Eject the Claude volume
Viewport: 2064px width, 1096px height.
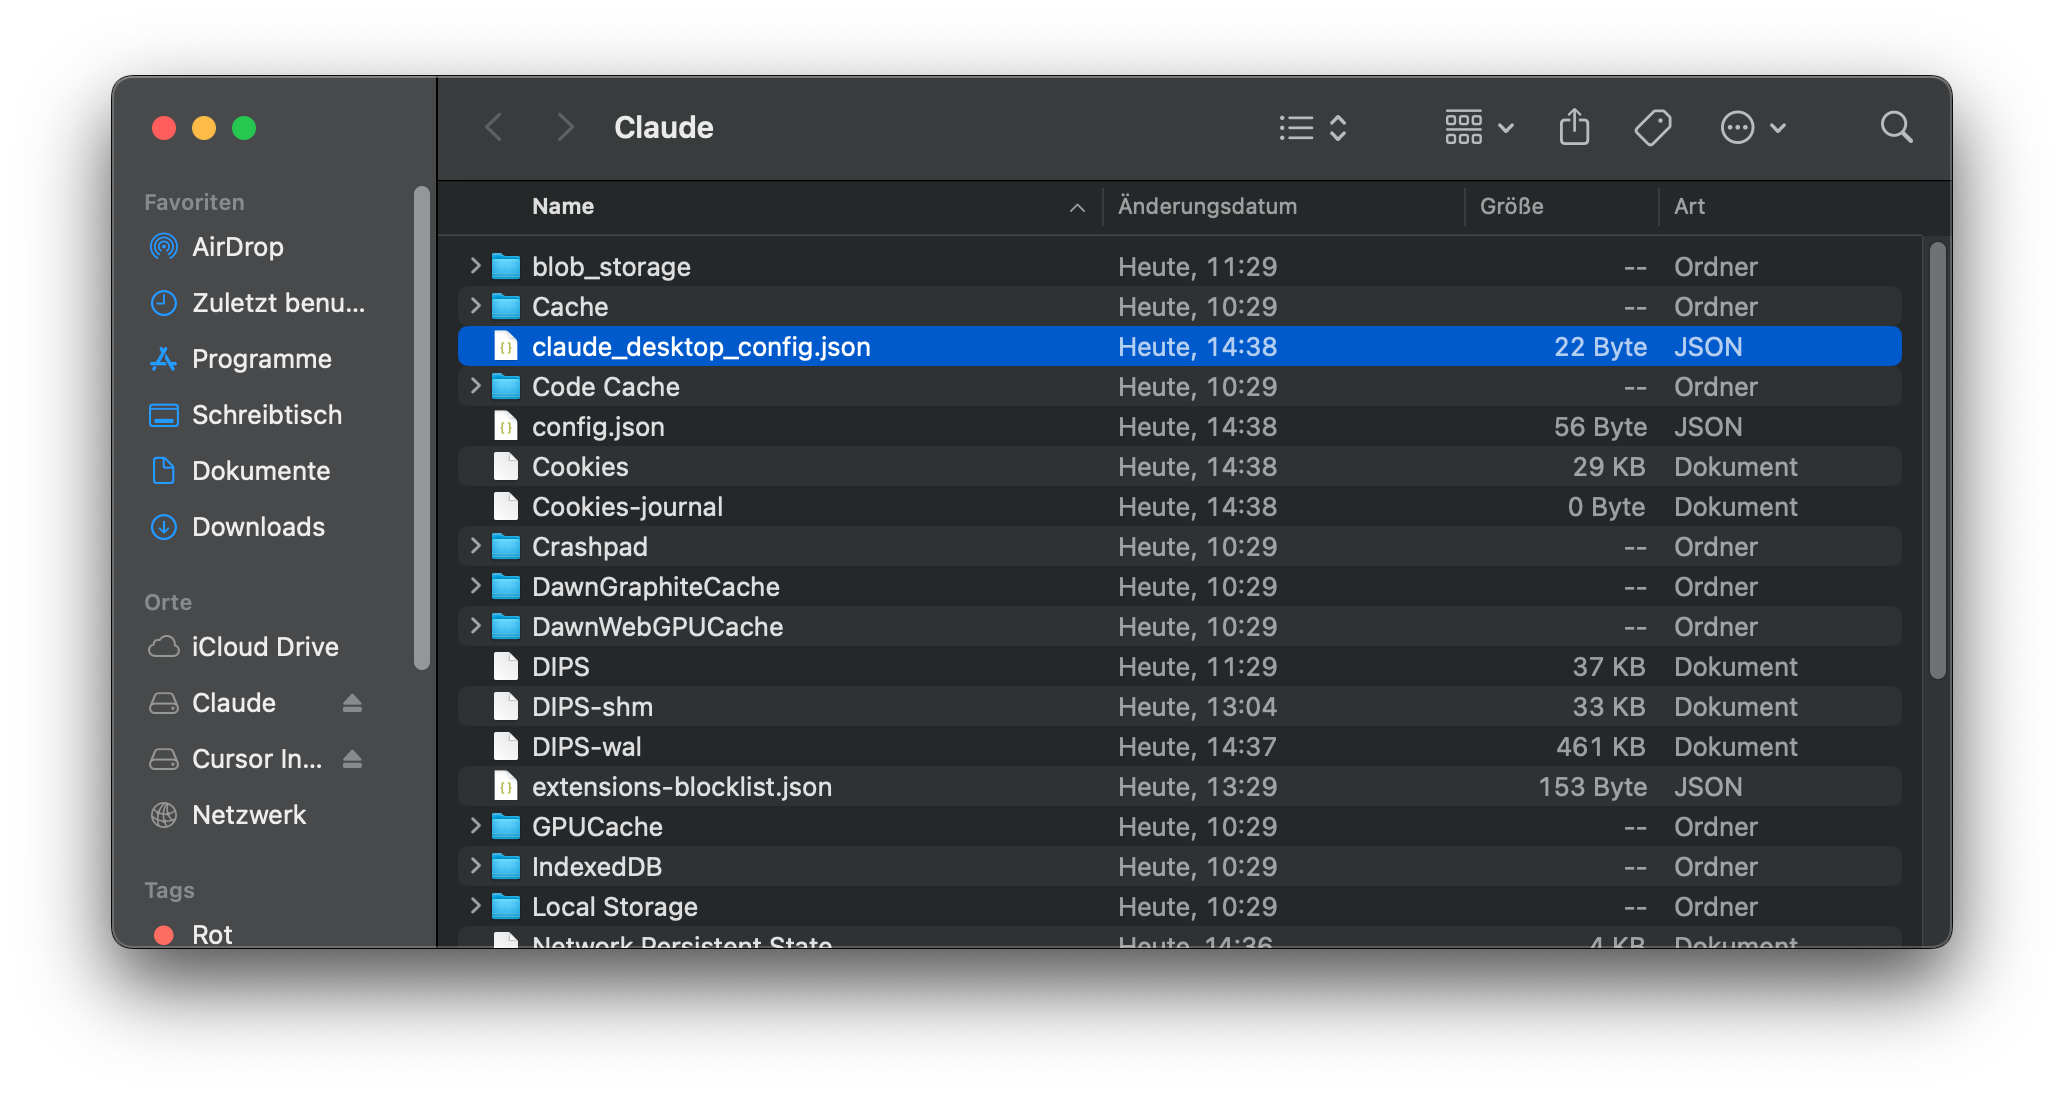pyautogui.click(x=352, y=703)
